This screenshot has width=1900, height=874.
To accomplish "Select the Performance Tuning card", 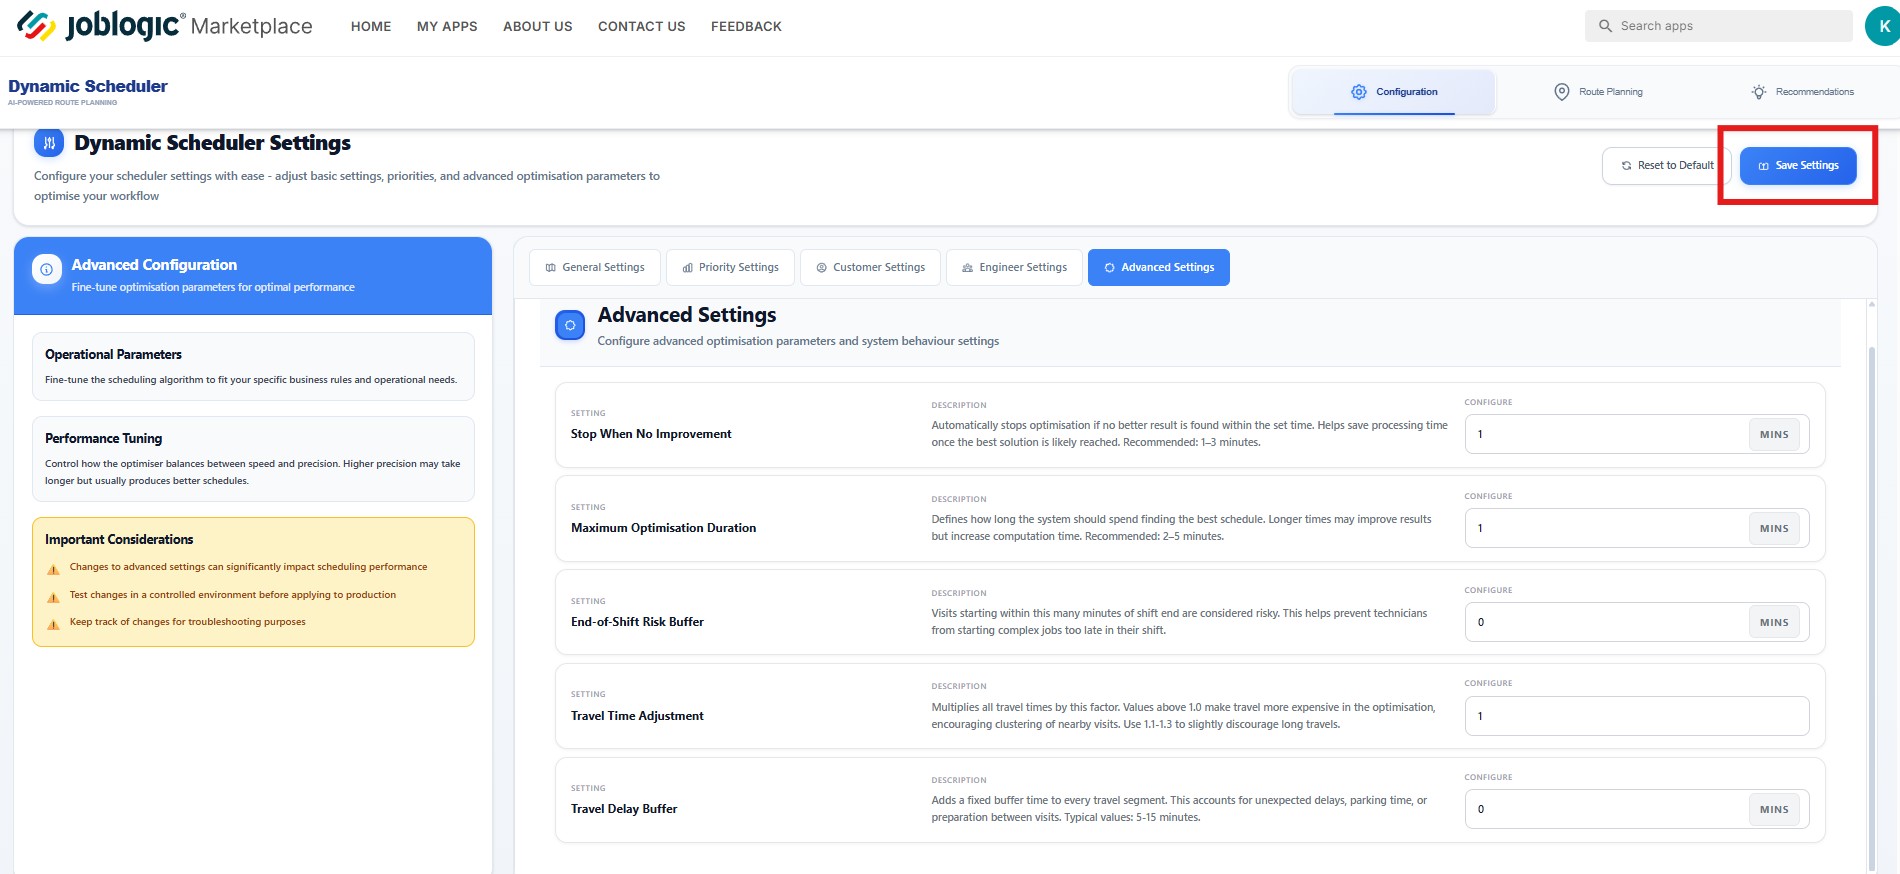I will 253,459.
